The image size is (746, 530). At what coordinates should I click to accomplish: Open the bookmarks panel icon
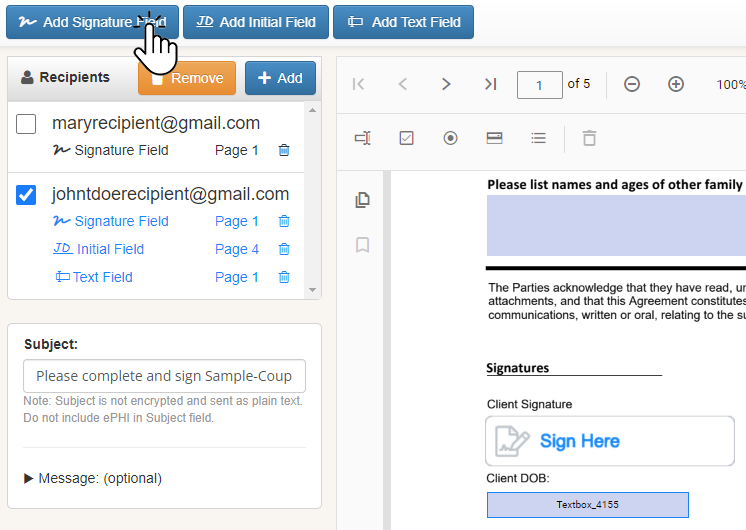coord(363,245)
